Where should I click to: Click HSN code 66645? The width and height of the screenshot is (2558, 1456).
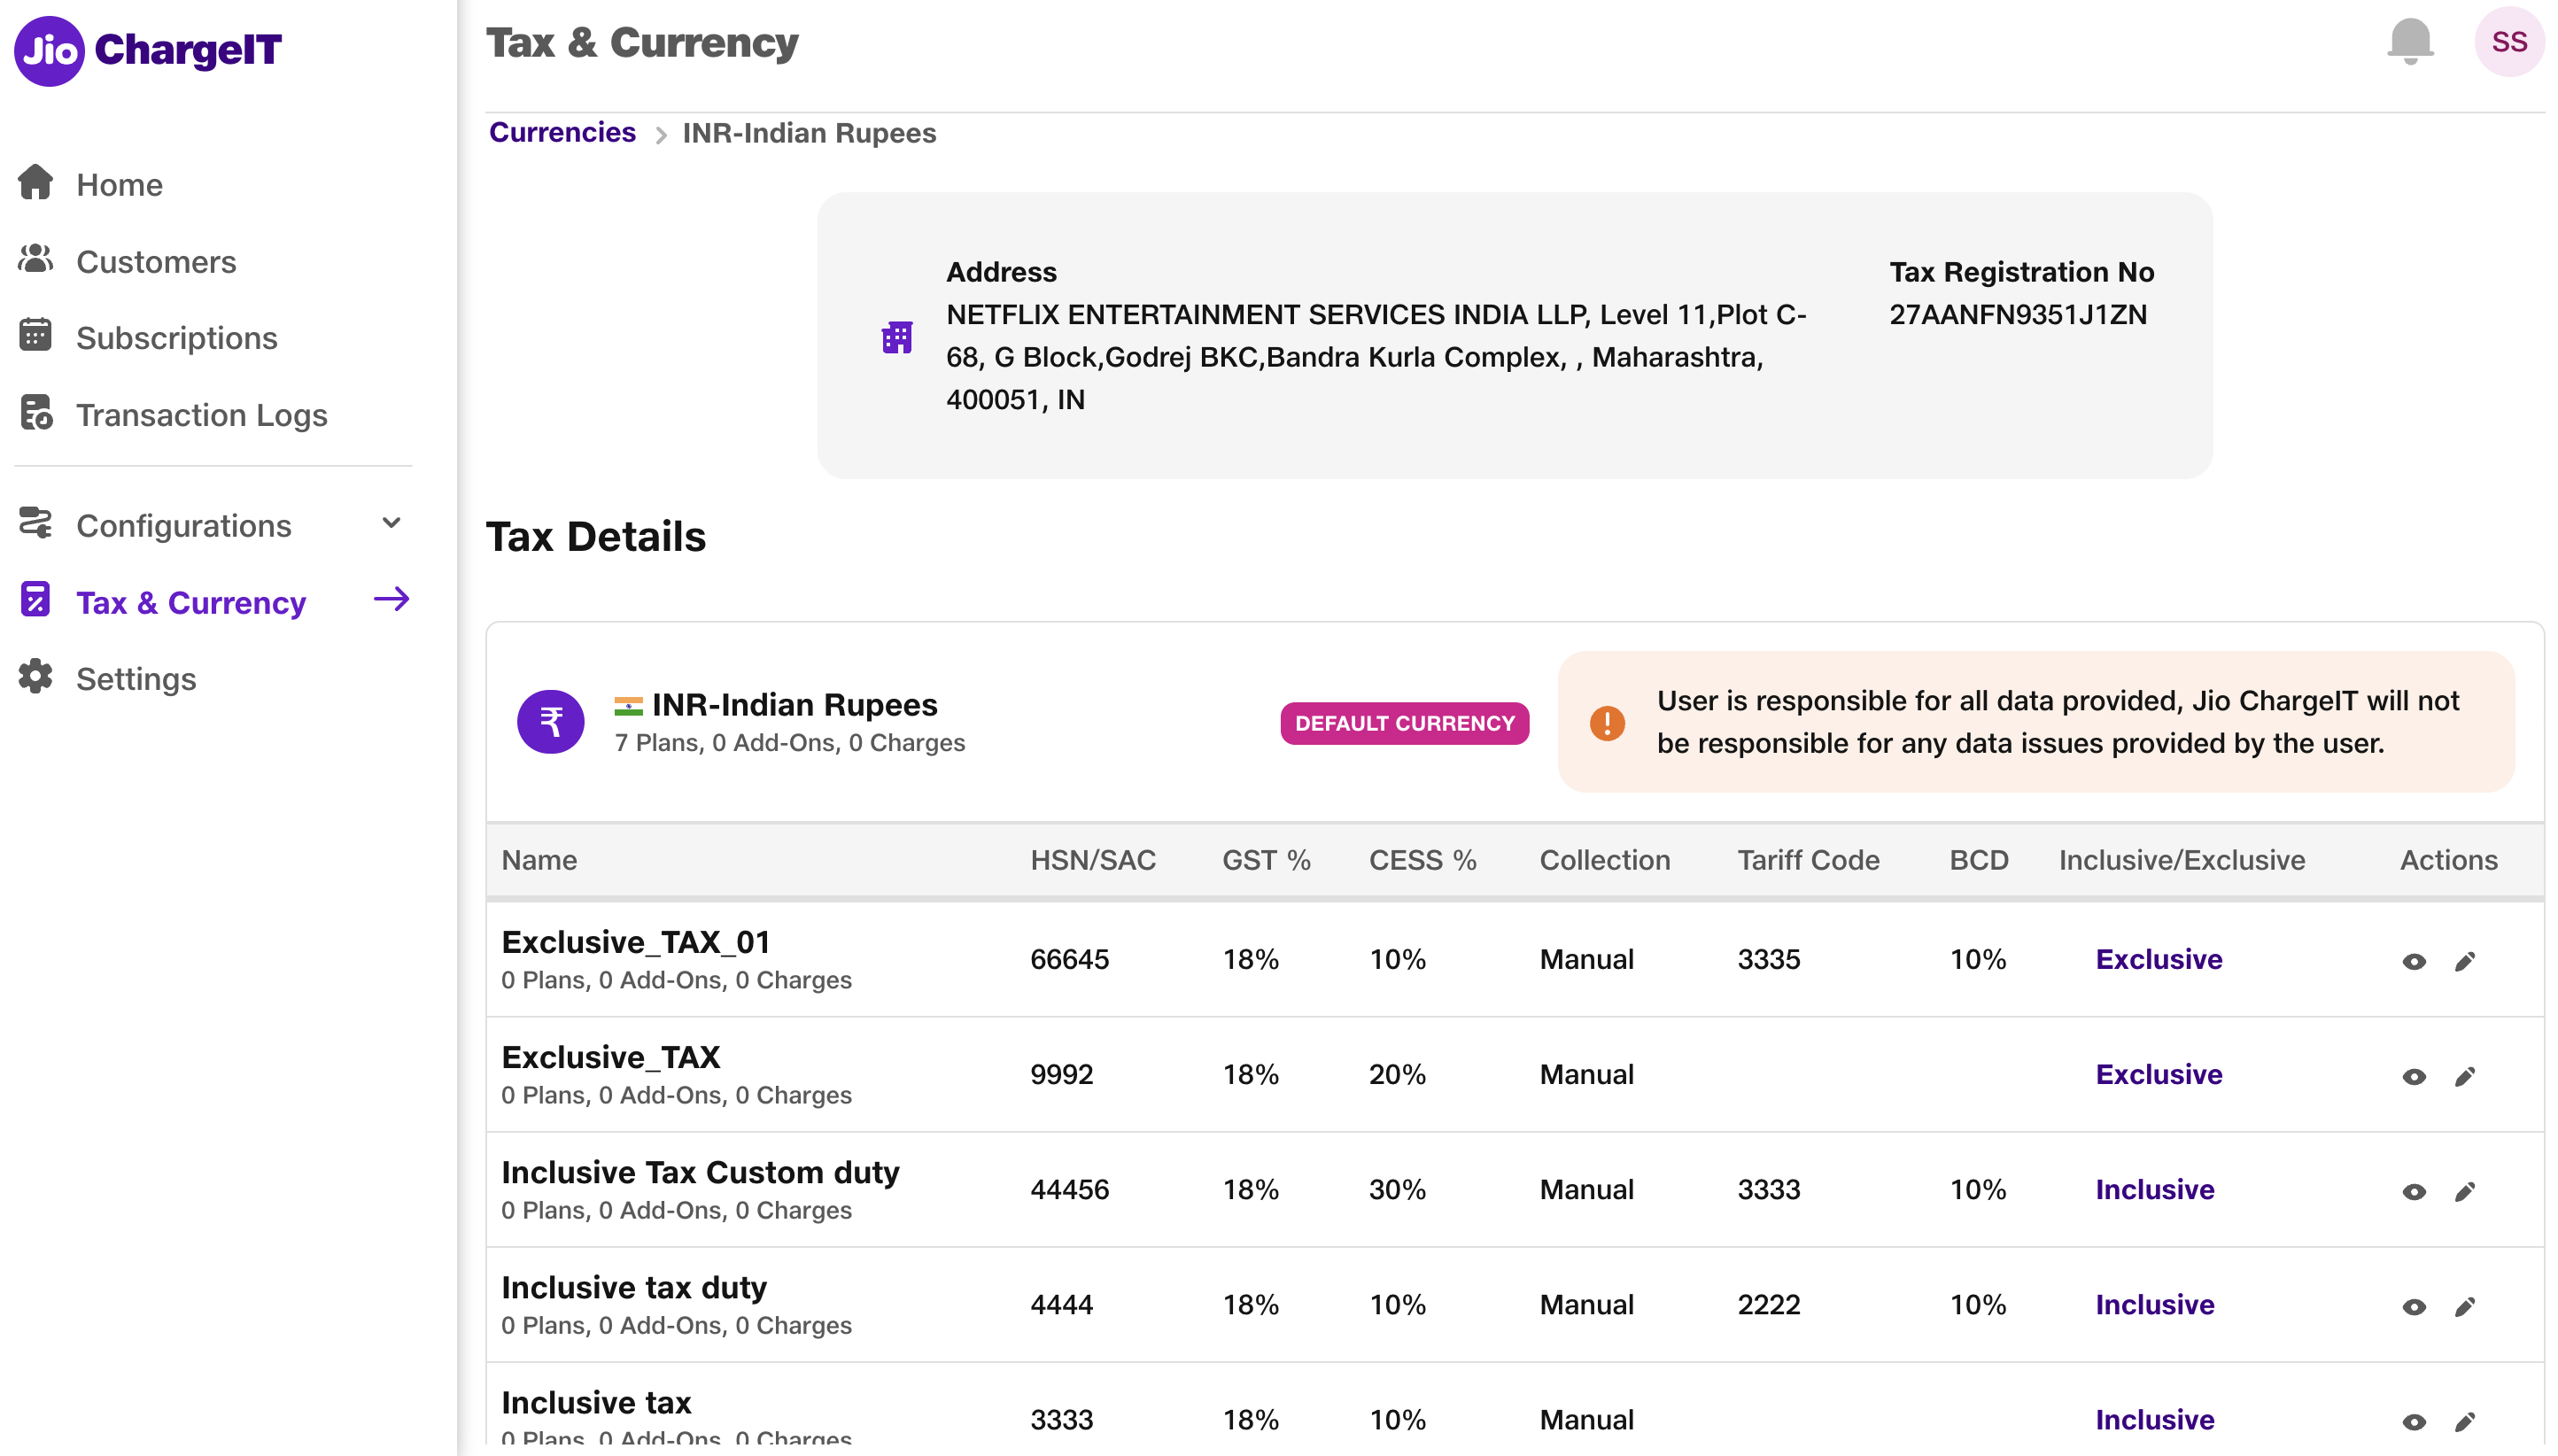point(1069,959)
